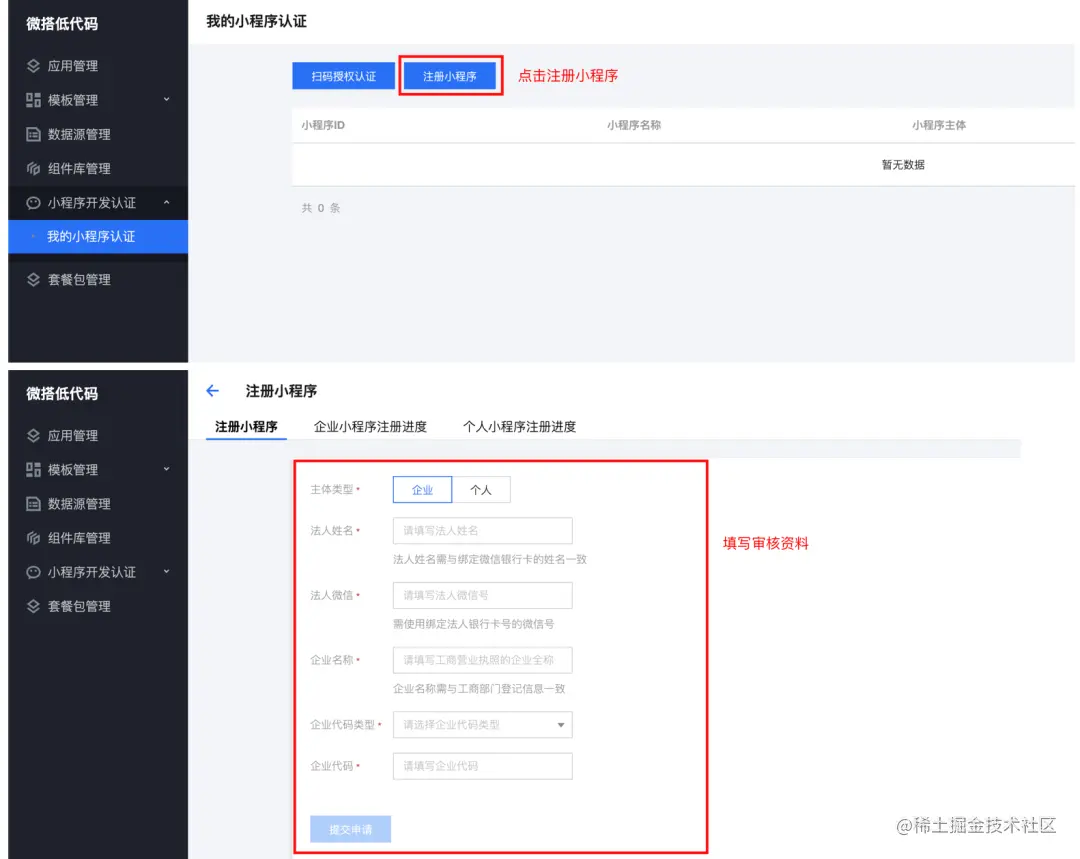Click 扫码授权认证 button
This screenshot has width=1080, height=859.
coord(343,76)
